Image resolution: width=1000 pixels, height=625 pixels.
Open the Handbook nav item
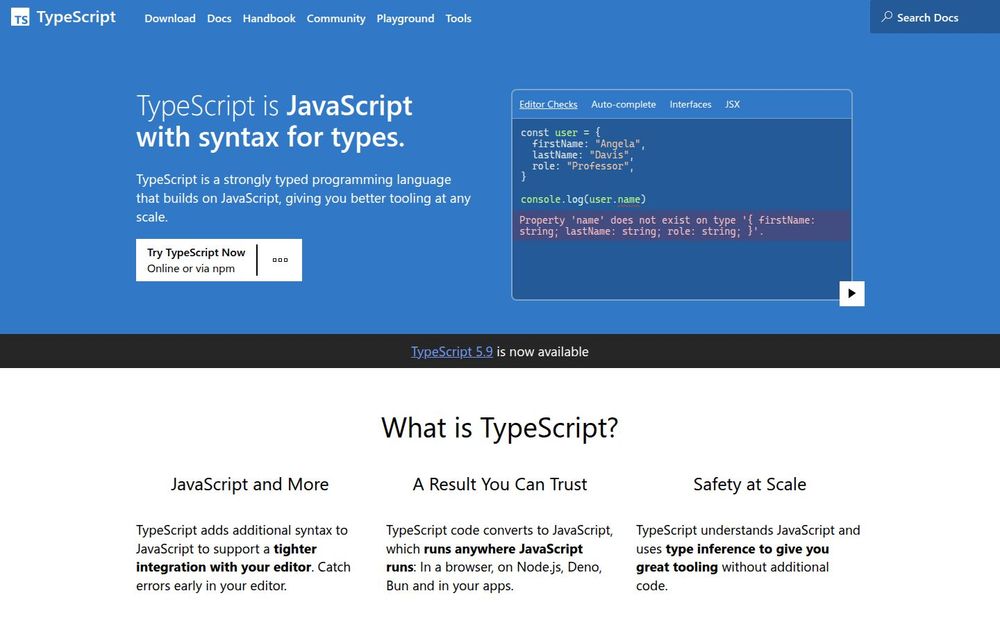(x=268, y=18)
